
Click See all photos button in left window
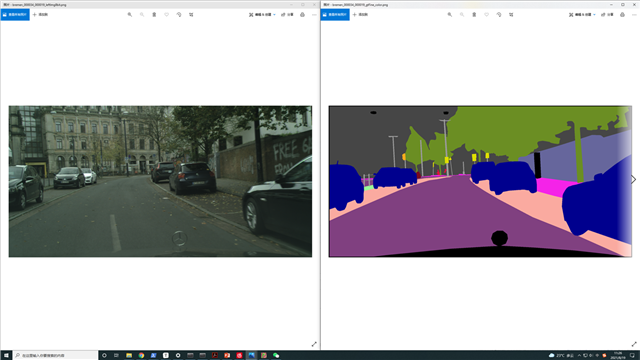click(x=15, y=14)
